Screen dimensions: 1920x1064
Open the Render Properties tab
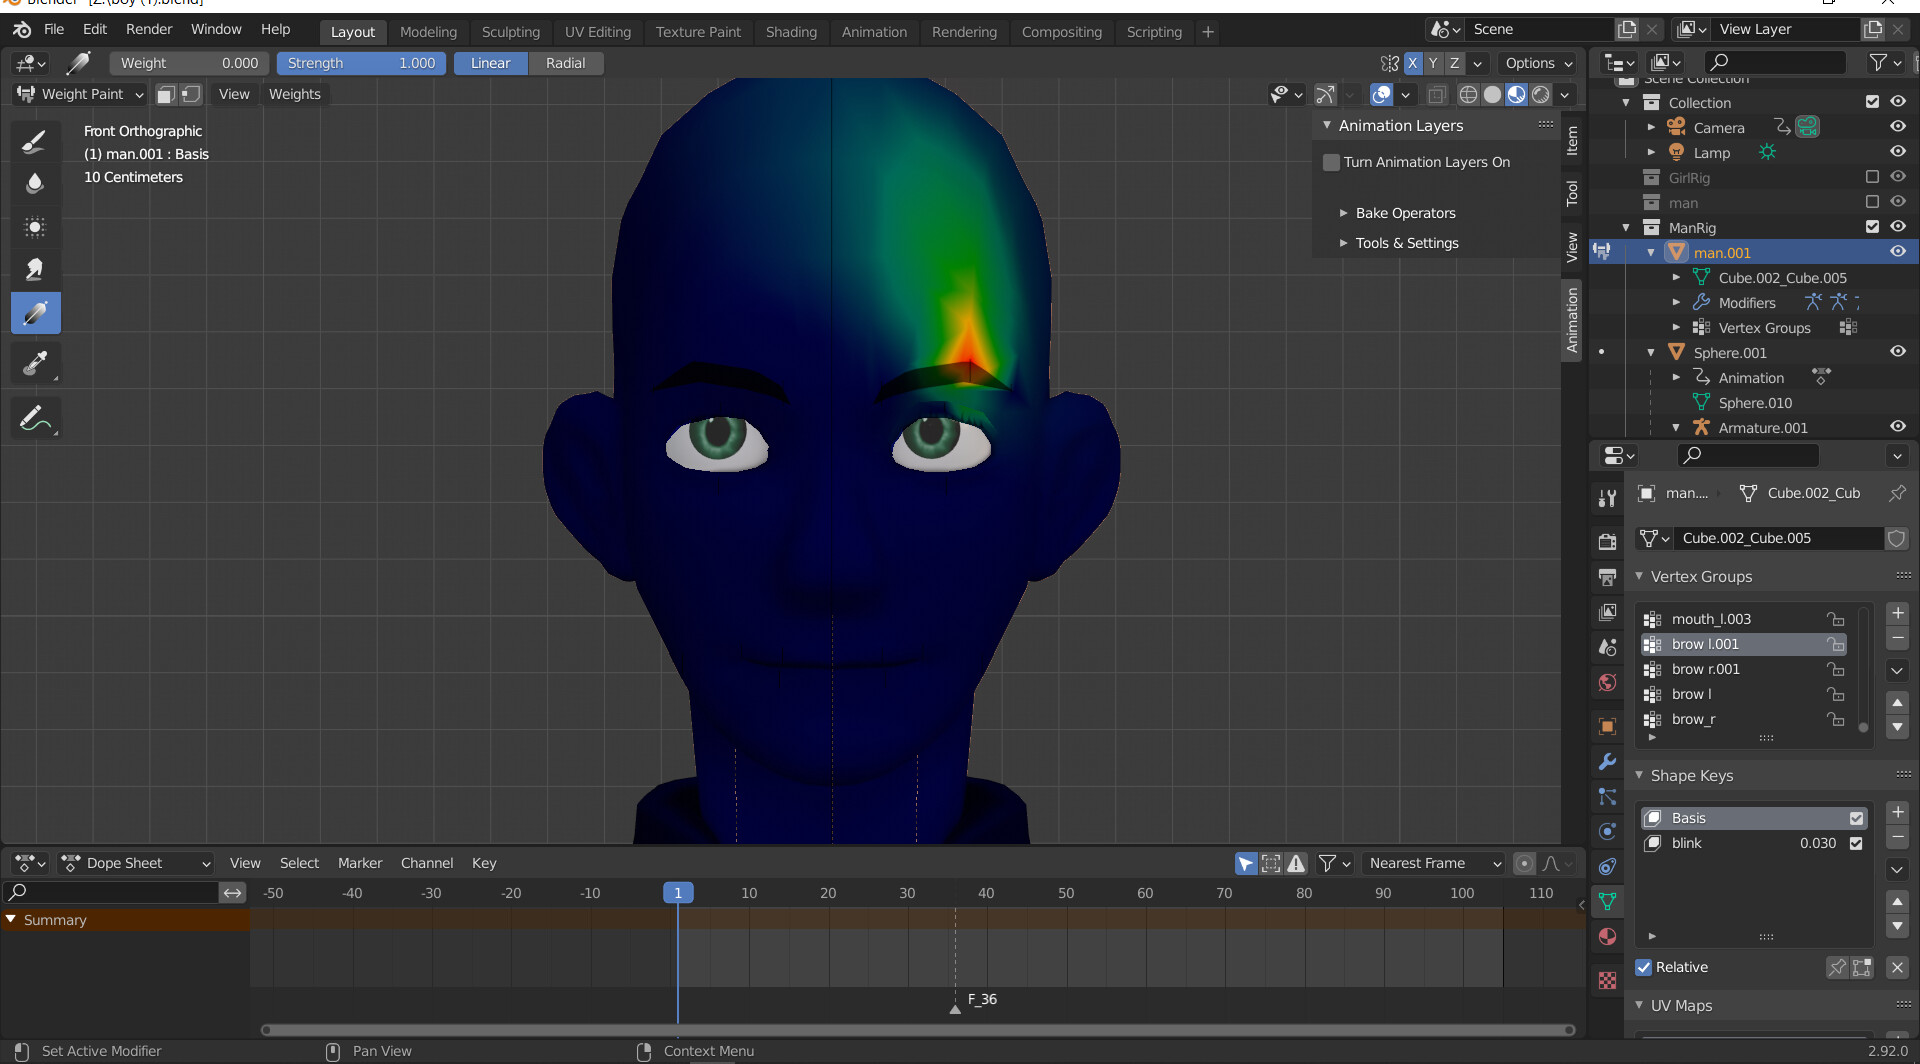click(1607, 541)
